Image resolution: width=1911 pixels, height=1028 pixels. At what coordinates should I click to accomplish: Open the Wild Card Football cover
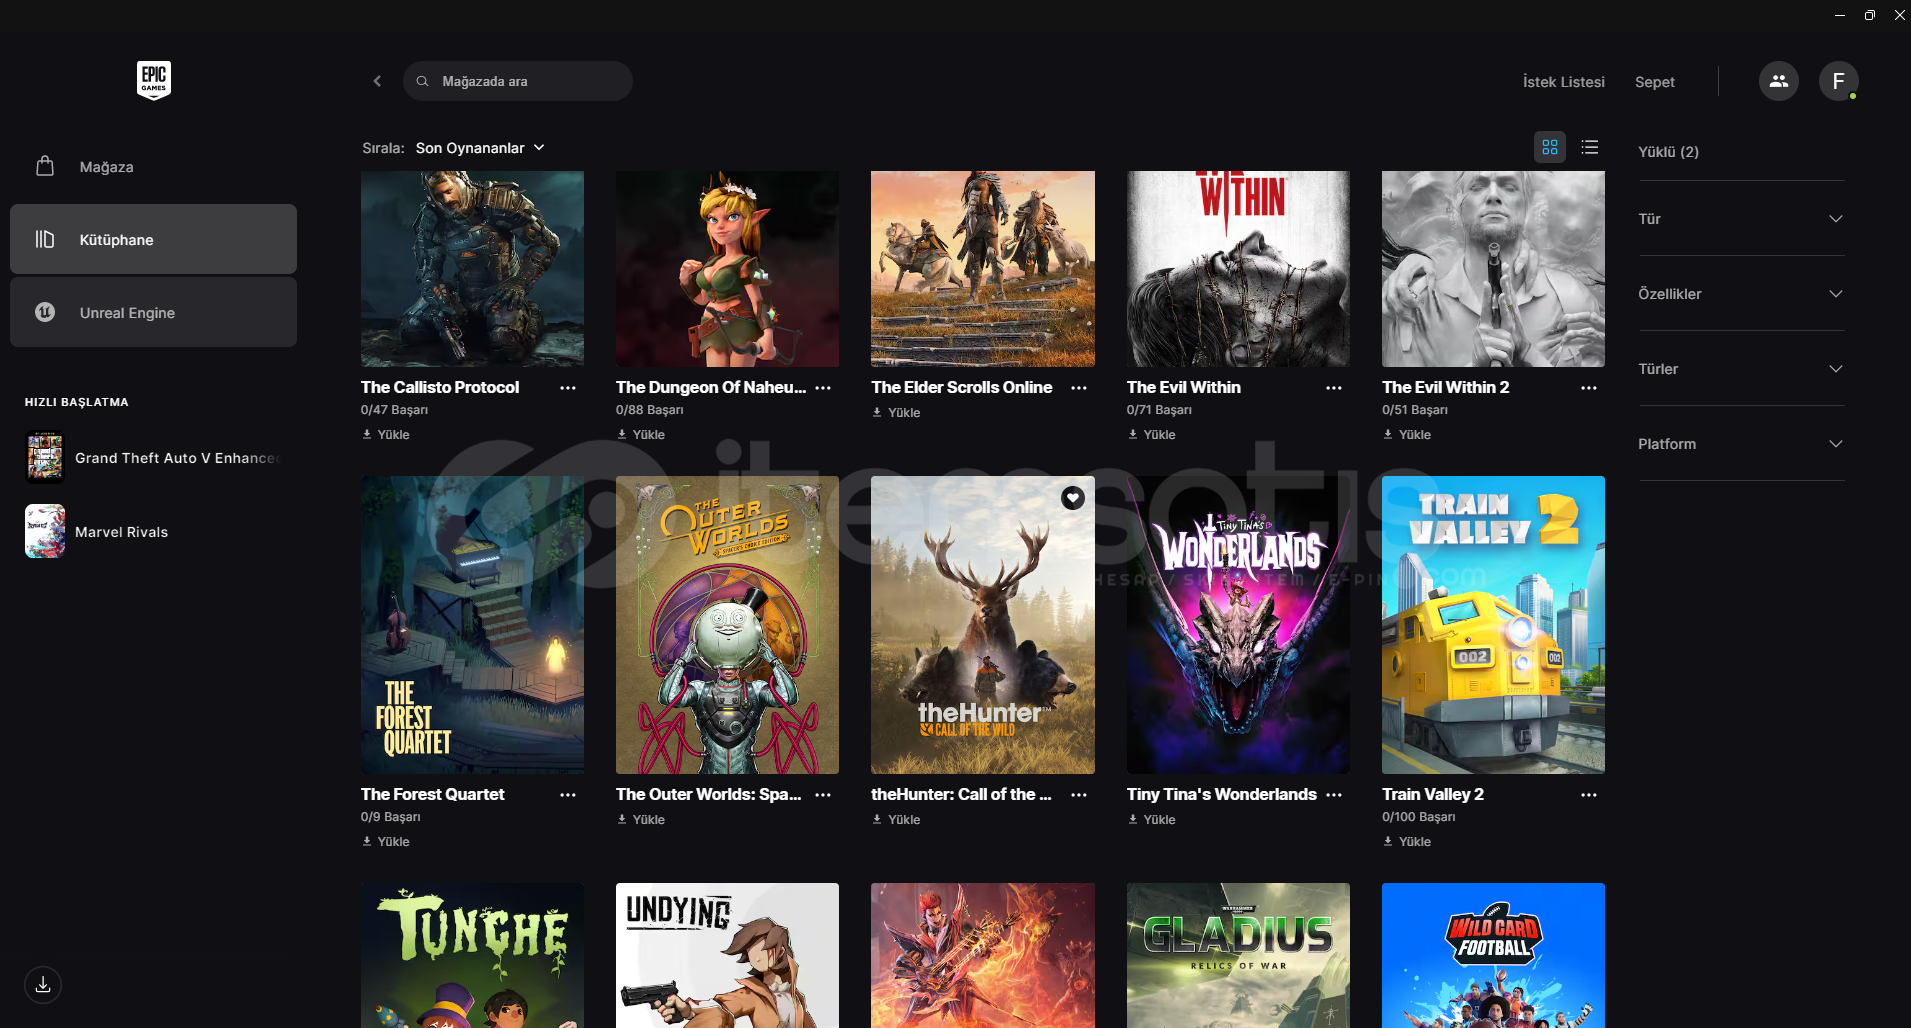point(1493,955)
